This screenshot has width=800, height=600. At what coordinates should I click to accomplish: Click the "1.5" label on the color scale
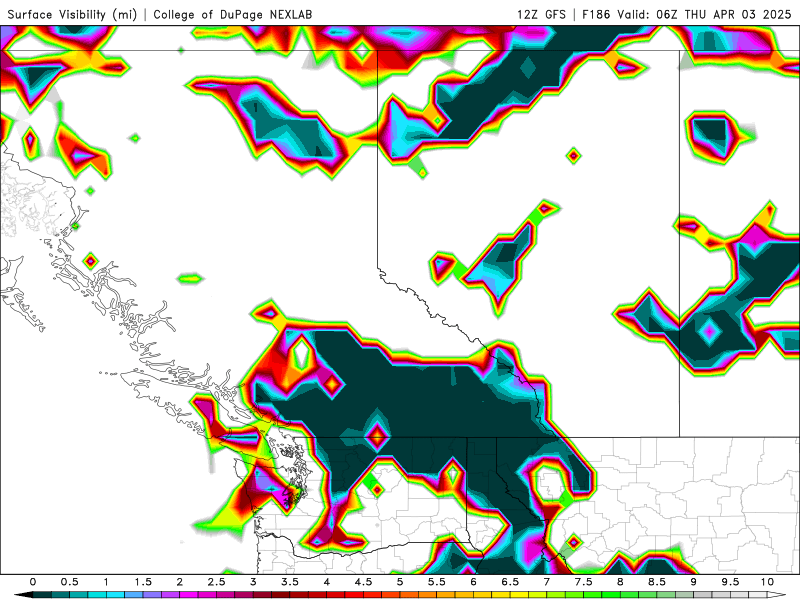[143, 582]
